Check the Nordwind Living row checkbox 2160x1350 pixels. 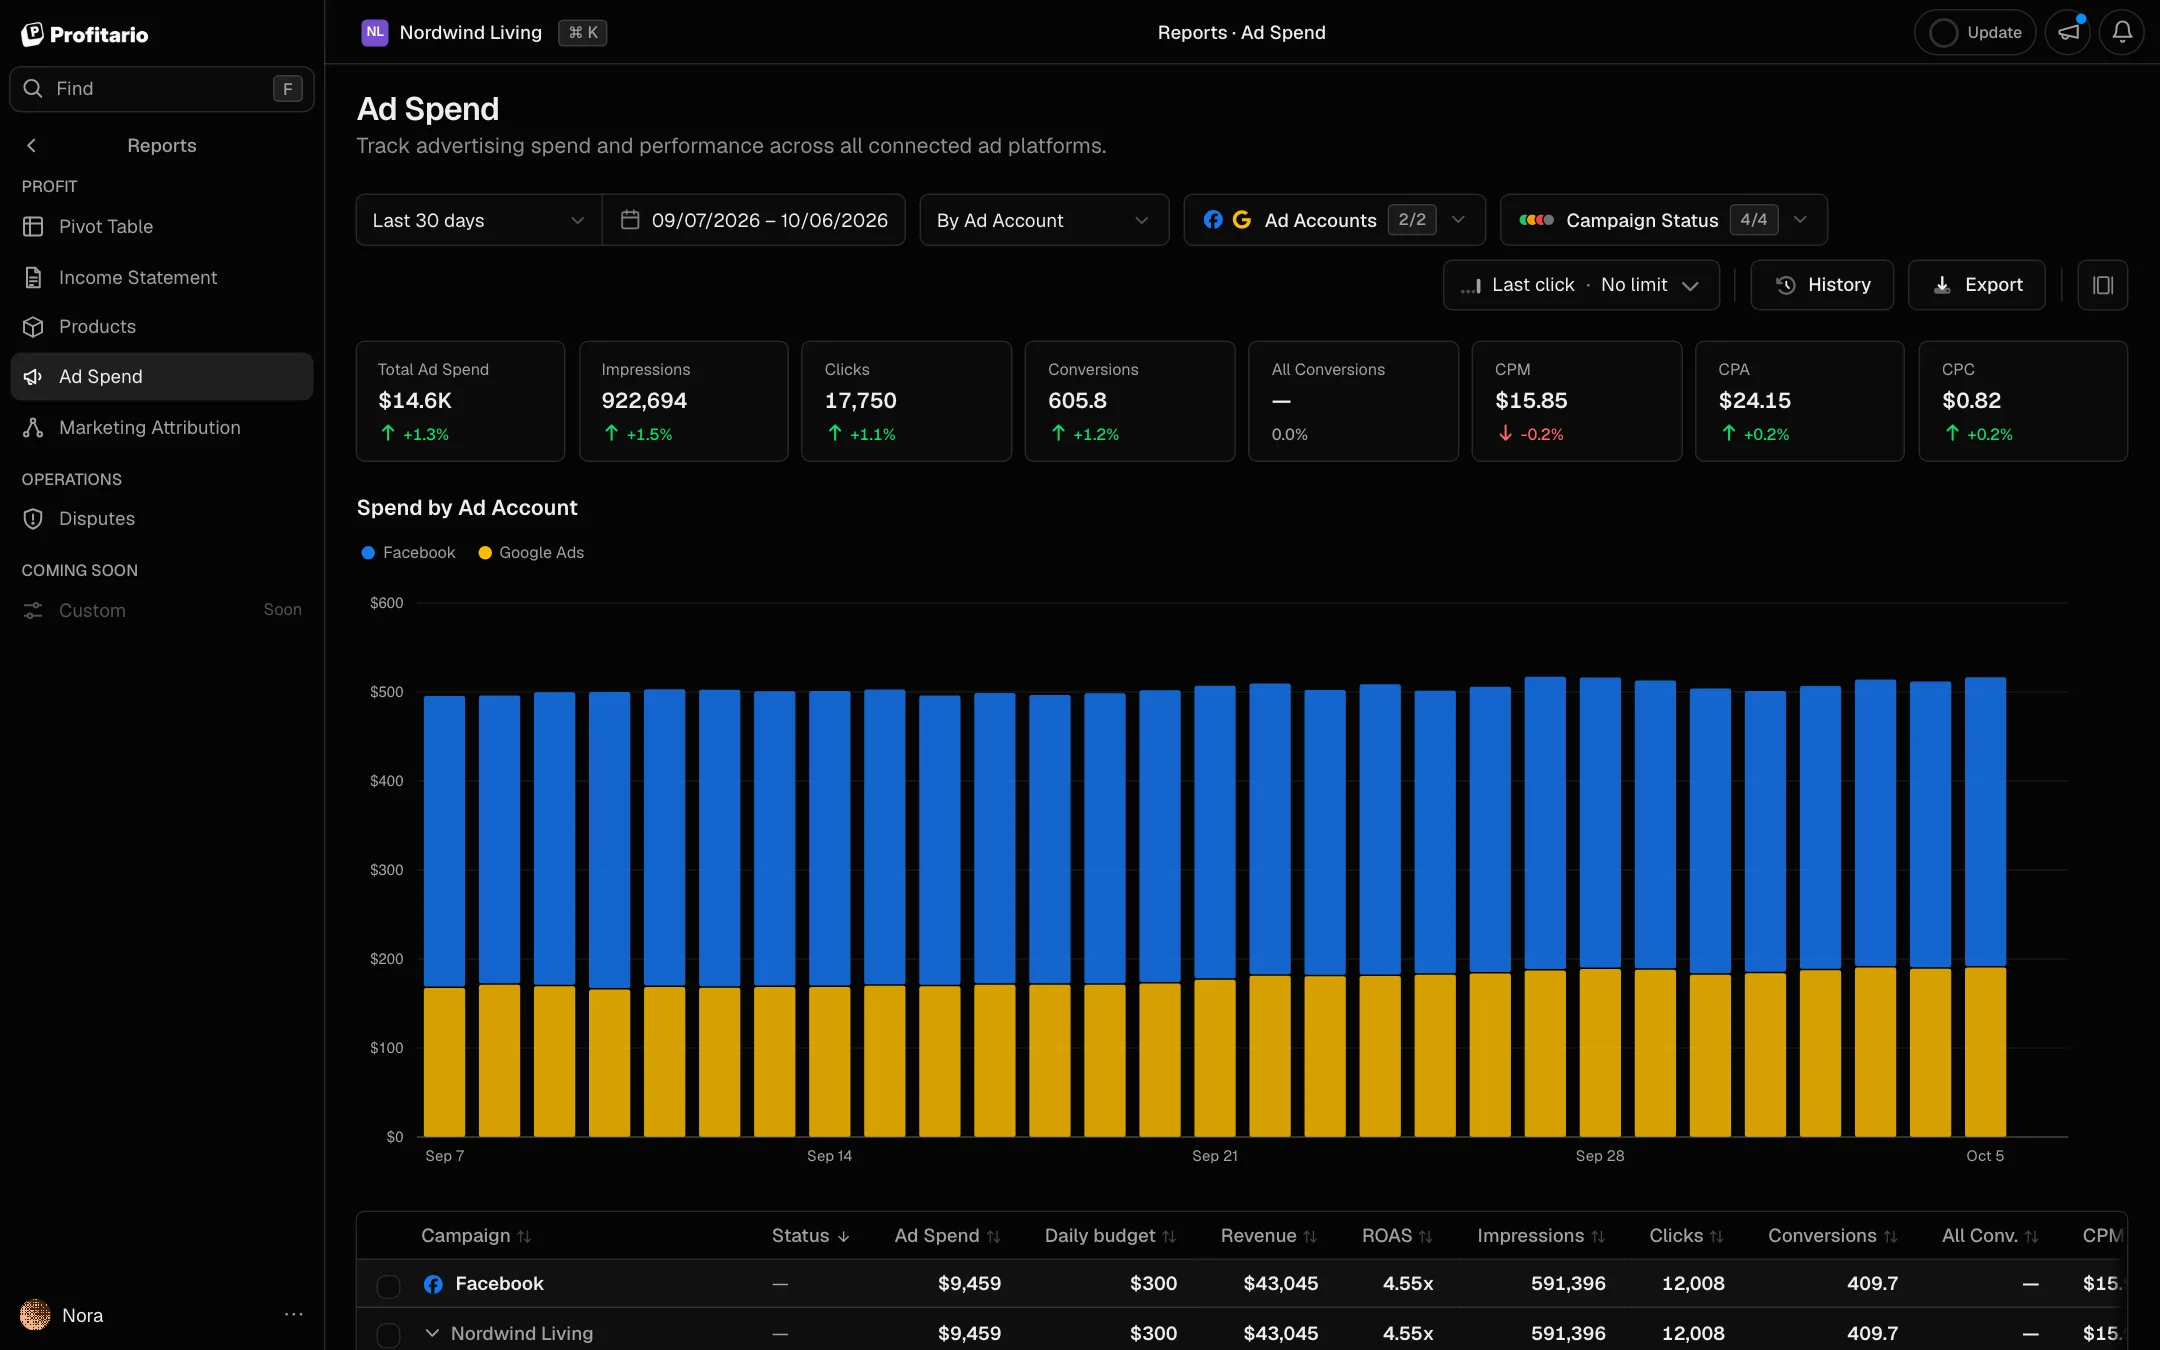click(388, 1334)
